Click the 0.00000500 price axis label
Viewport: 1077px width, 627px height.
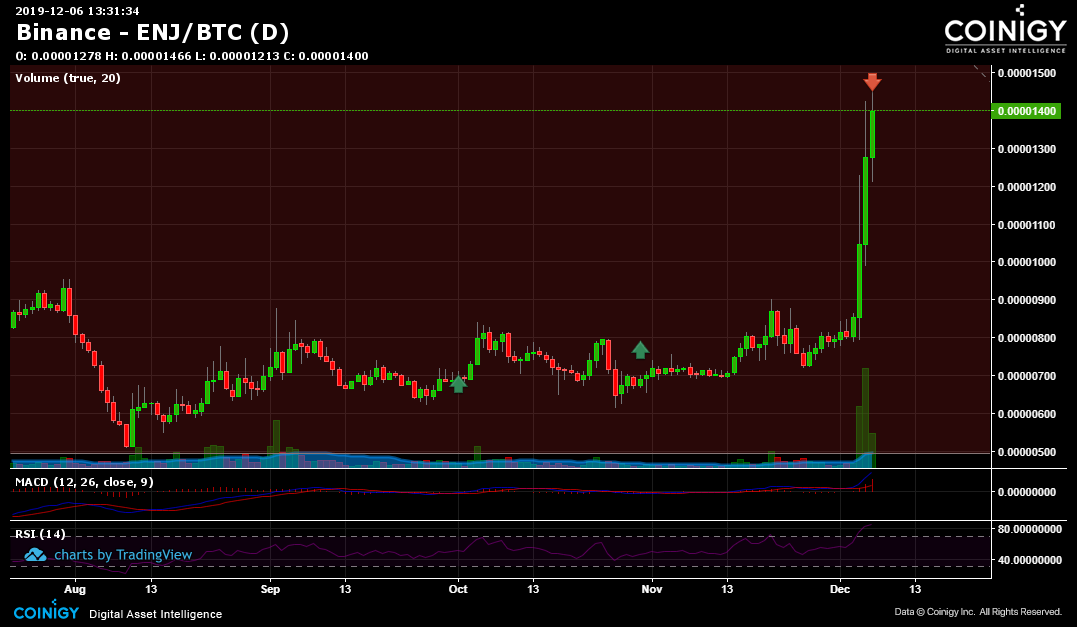tap(1027, 452)
